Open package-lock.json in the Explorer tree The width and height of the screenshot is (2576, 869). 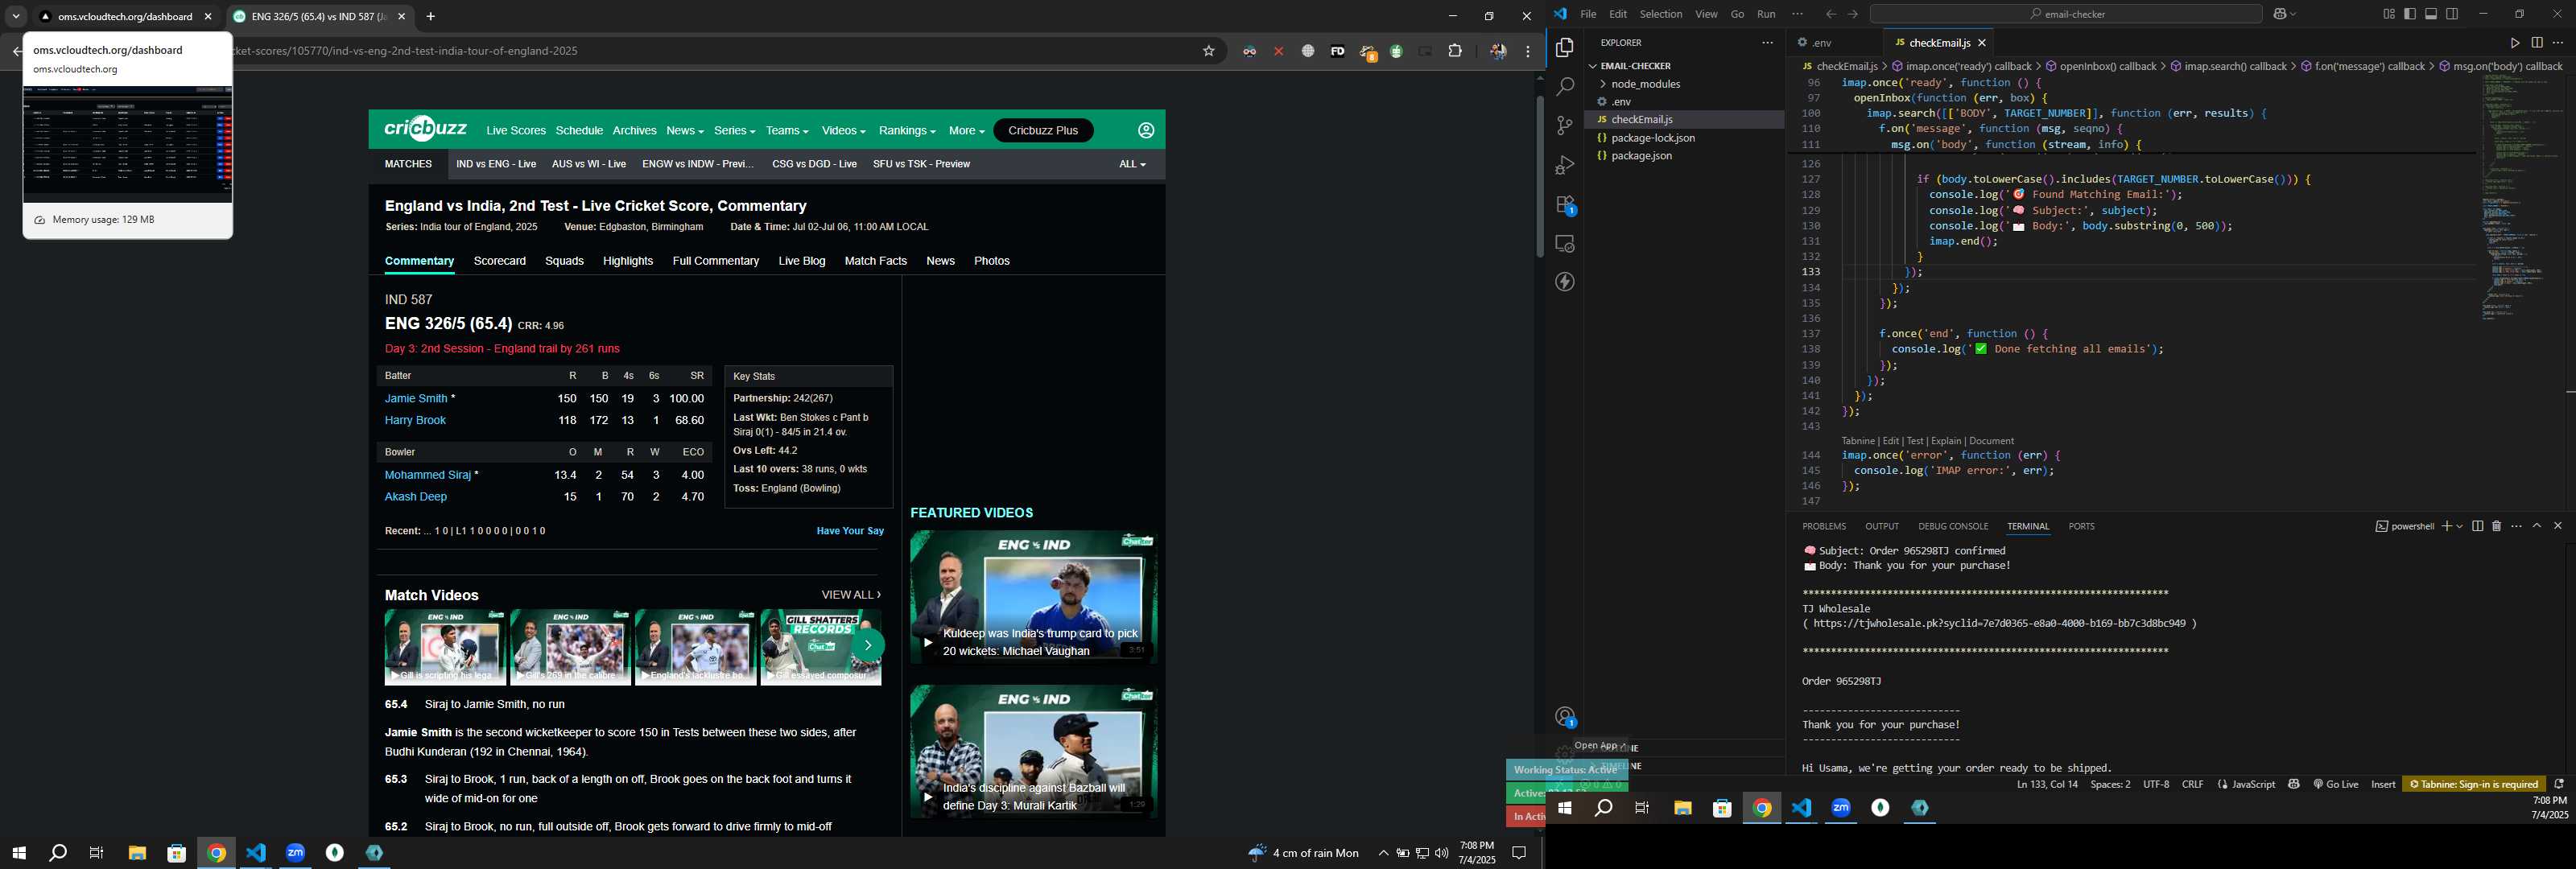click(1652, 138)
